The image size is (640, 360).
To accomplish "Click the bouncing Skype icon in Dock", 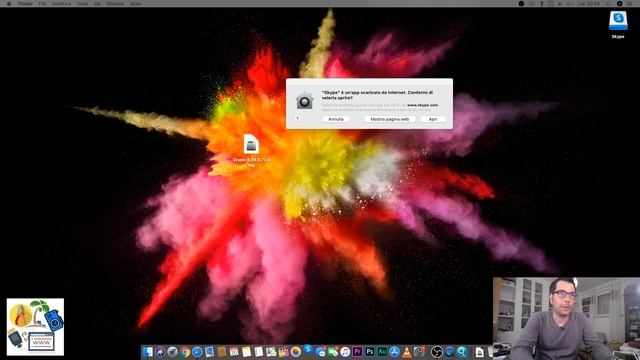I will pos(308,349).
